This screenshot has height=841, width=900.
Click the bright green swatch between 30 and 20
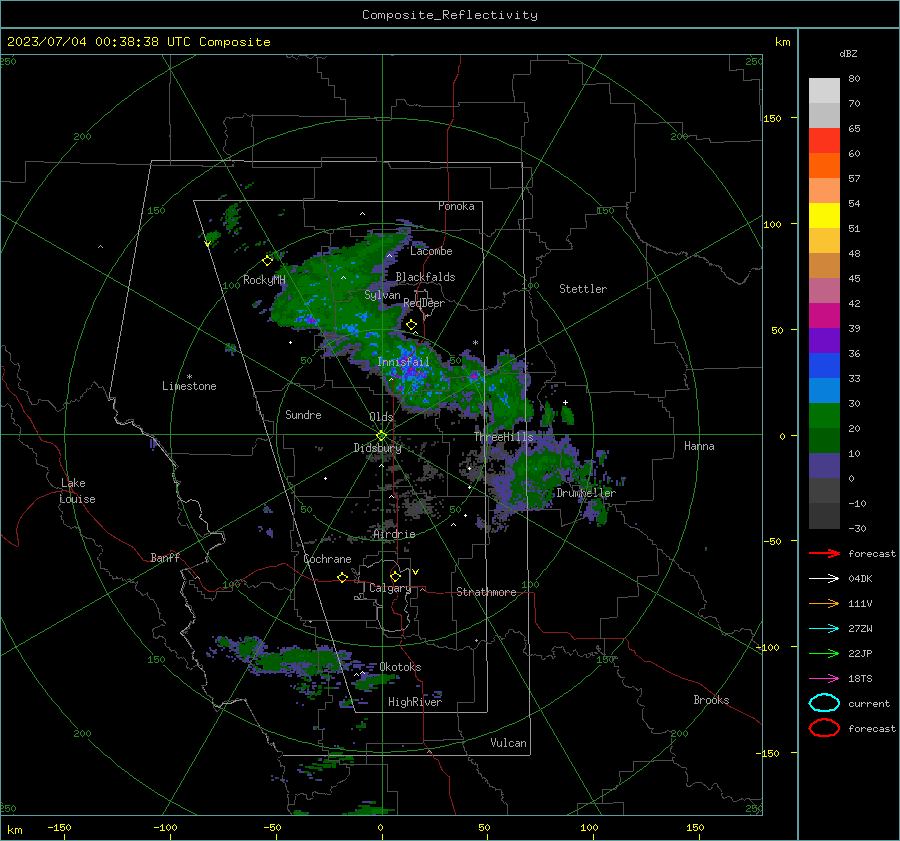coord(824,416)
